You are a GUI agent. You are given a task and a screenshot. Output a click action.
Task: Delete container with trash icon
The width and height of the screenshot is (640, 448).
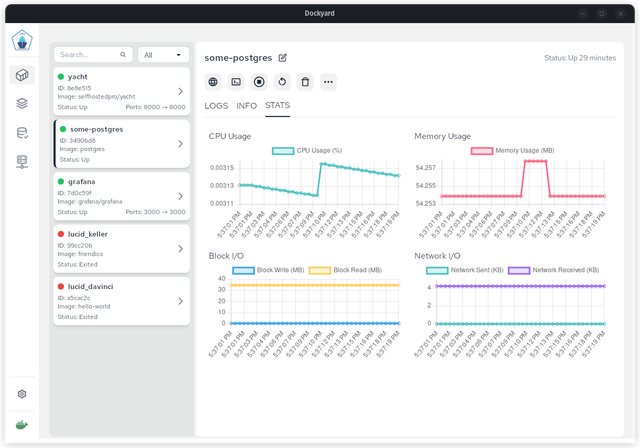[x=305, y=82]
